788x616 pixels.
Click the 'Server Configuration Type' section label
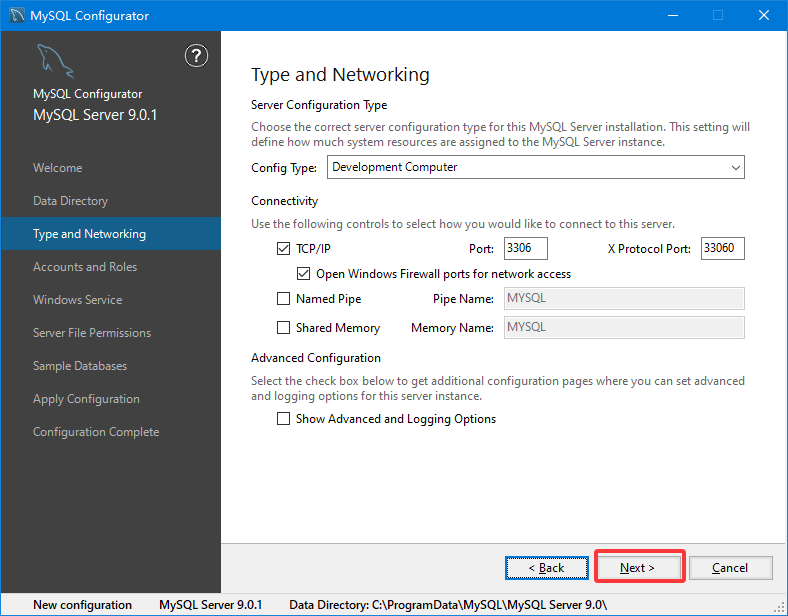click(x=319, y=105)
